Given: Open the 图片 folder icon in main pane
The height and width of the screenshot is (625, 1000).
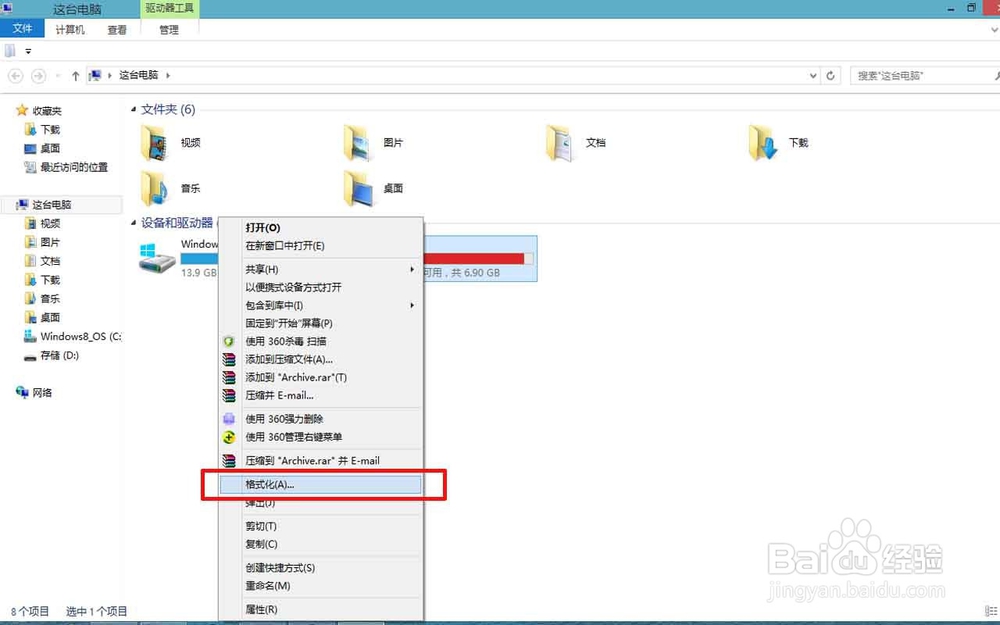Looking at the screenshot, I should click(x=358, y=143).
